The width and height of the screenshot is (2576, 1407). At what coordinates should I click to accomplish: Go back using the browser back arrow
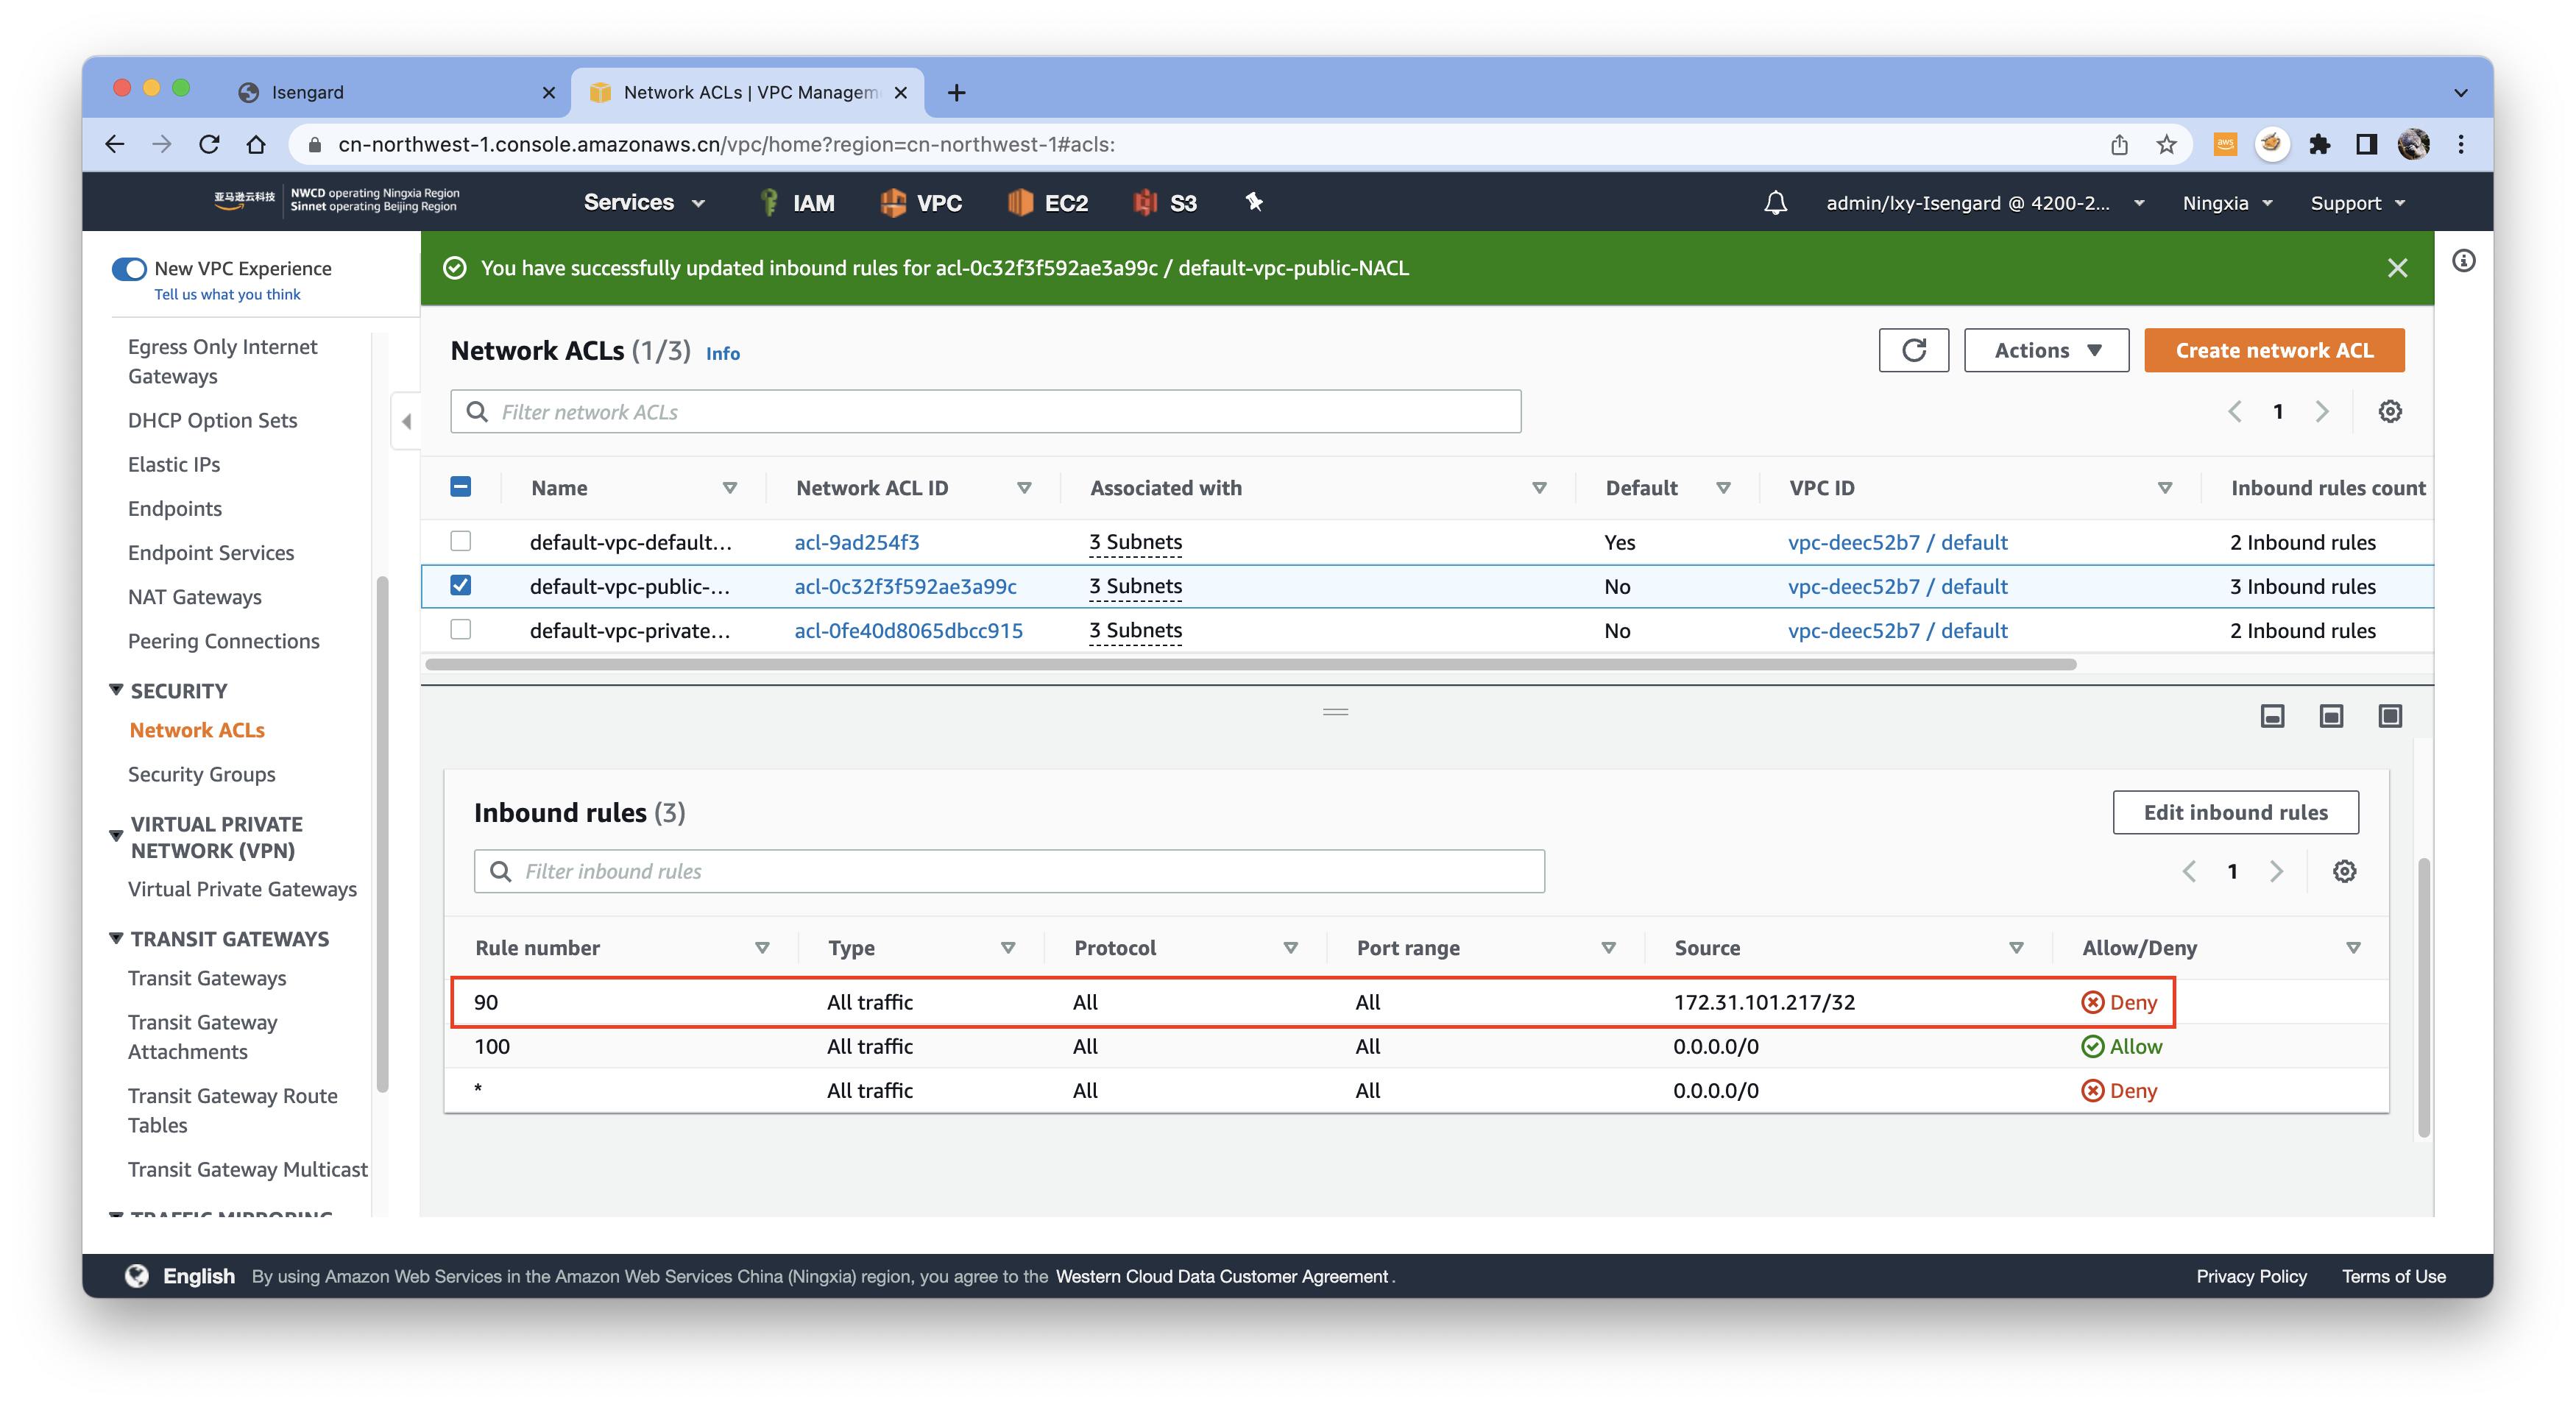pyautogui.click(x=115, y=144)
